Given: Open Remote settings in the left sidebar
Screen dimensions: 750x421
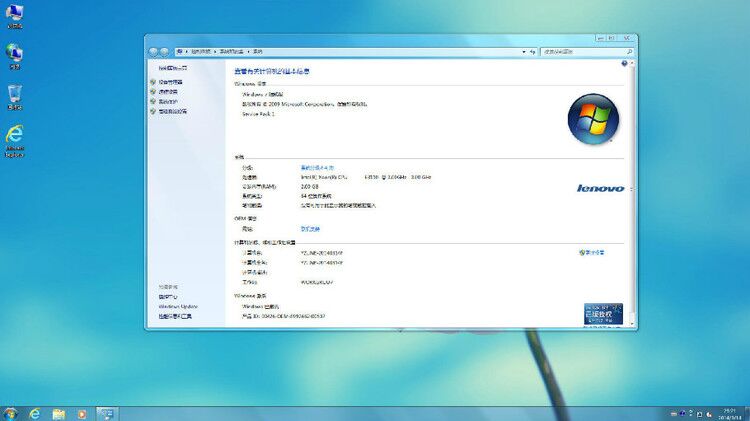Looking at the screenshot, I should pos(168,92).
